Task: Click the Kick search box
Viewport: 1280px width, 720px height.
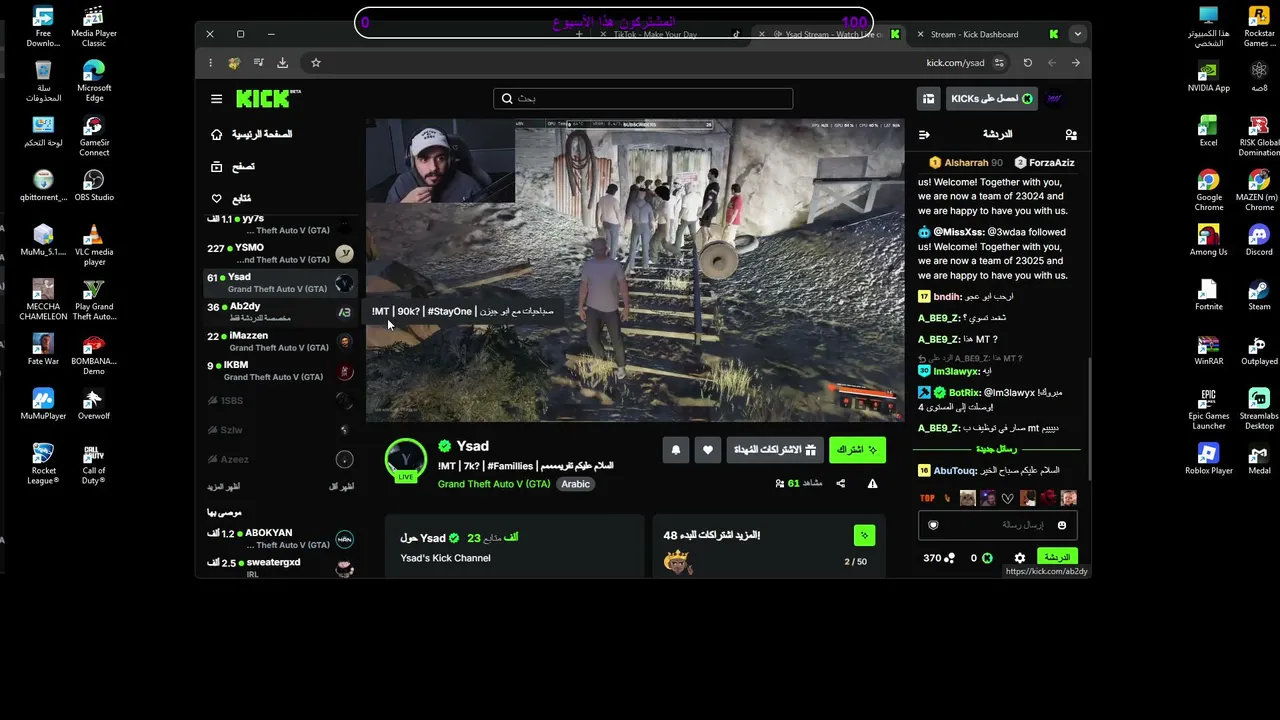Action: click(x=643, y=98)
